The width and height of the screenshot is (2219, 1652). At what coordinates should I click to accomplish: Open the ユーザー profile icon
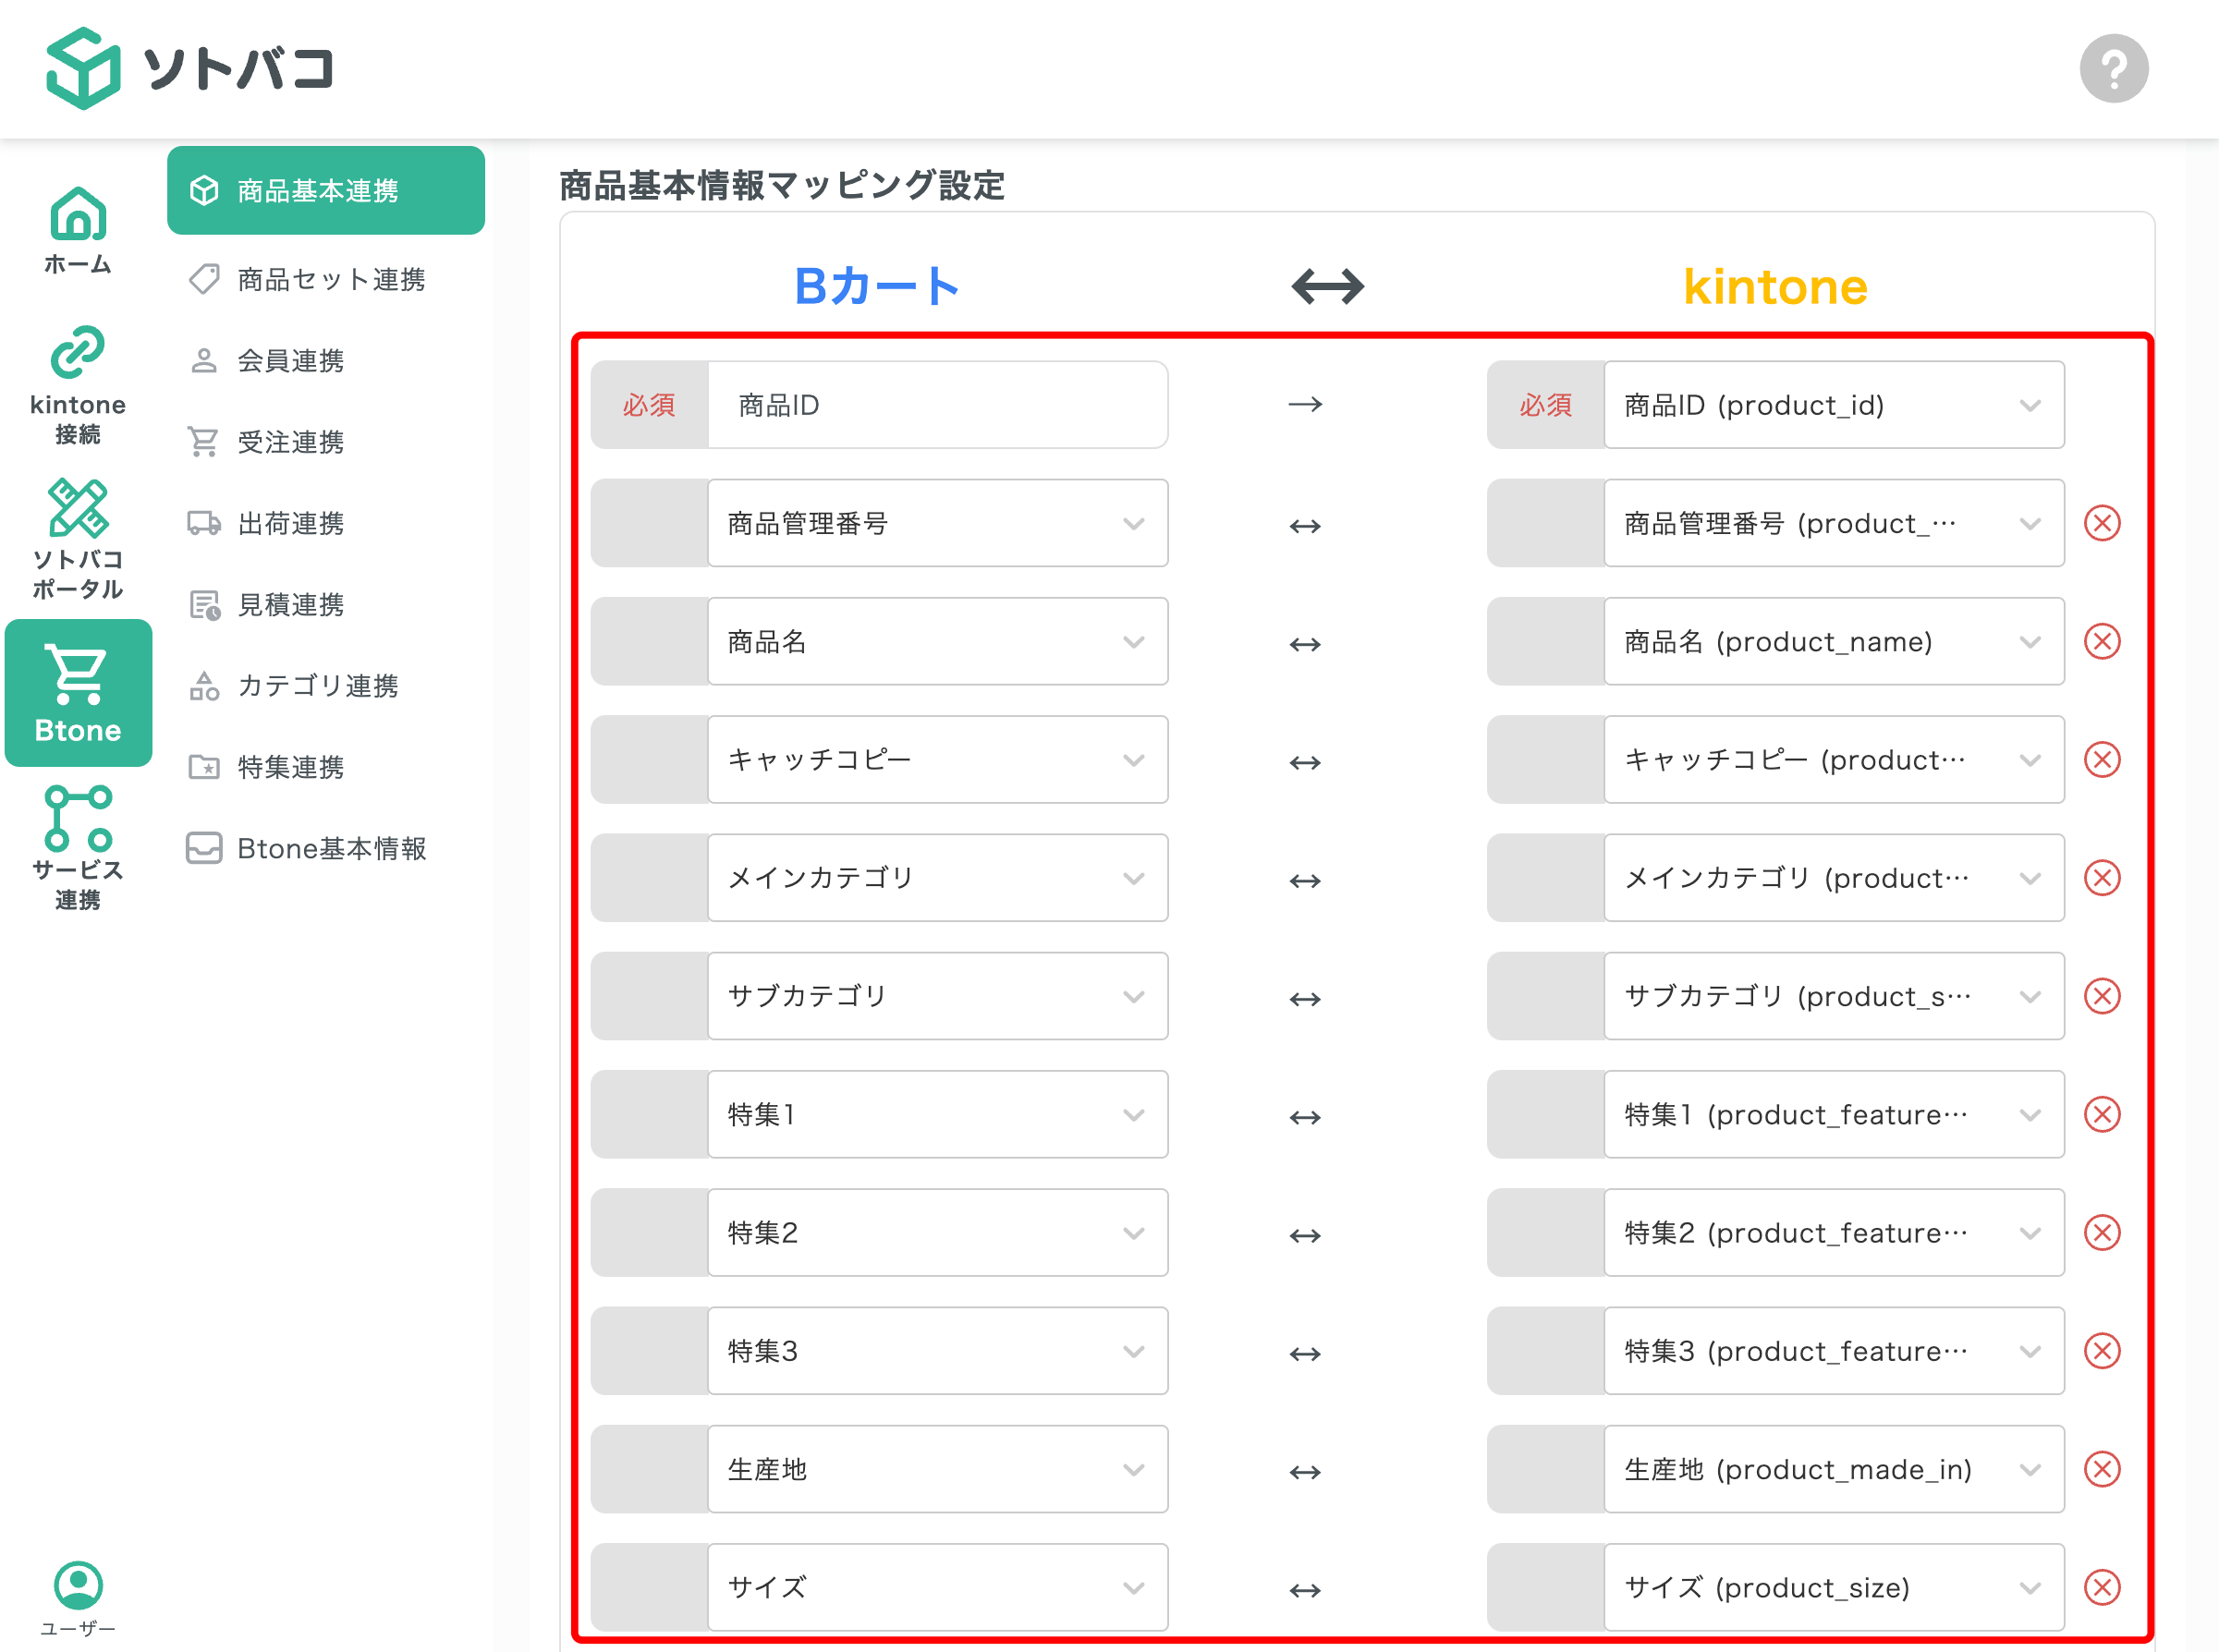(x=78, y=1585)
